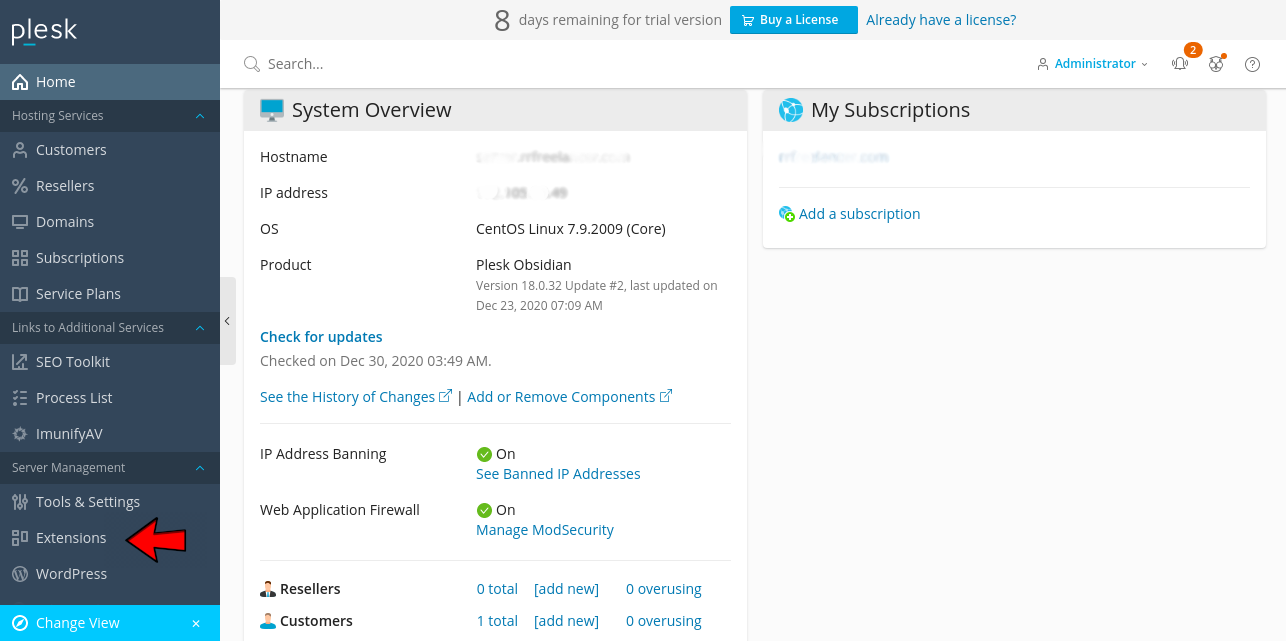This screenshot has width=1286, height=641.
Task: Open the Manage ModSecurity link
Action: point(545,530)
